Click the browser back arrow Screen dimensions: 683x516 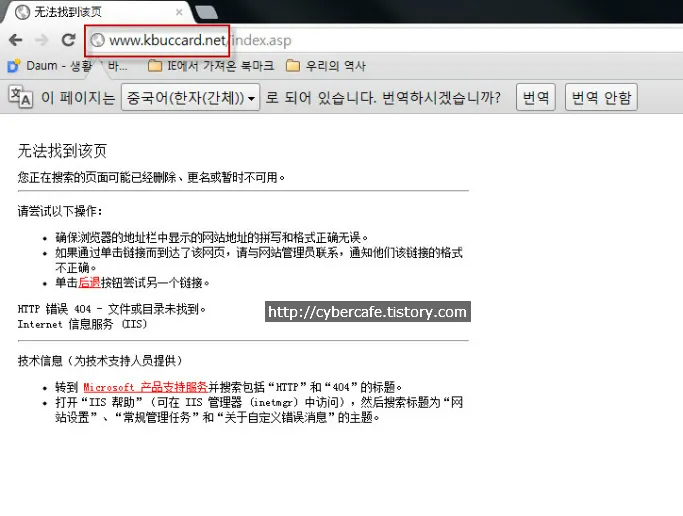pos(16,41)
